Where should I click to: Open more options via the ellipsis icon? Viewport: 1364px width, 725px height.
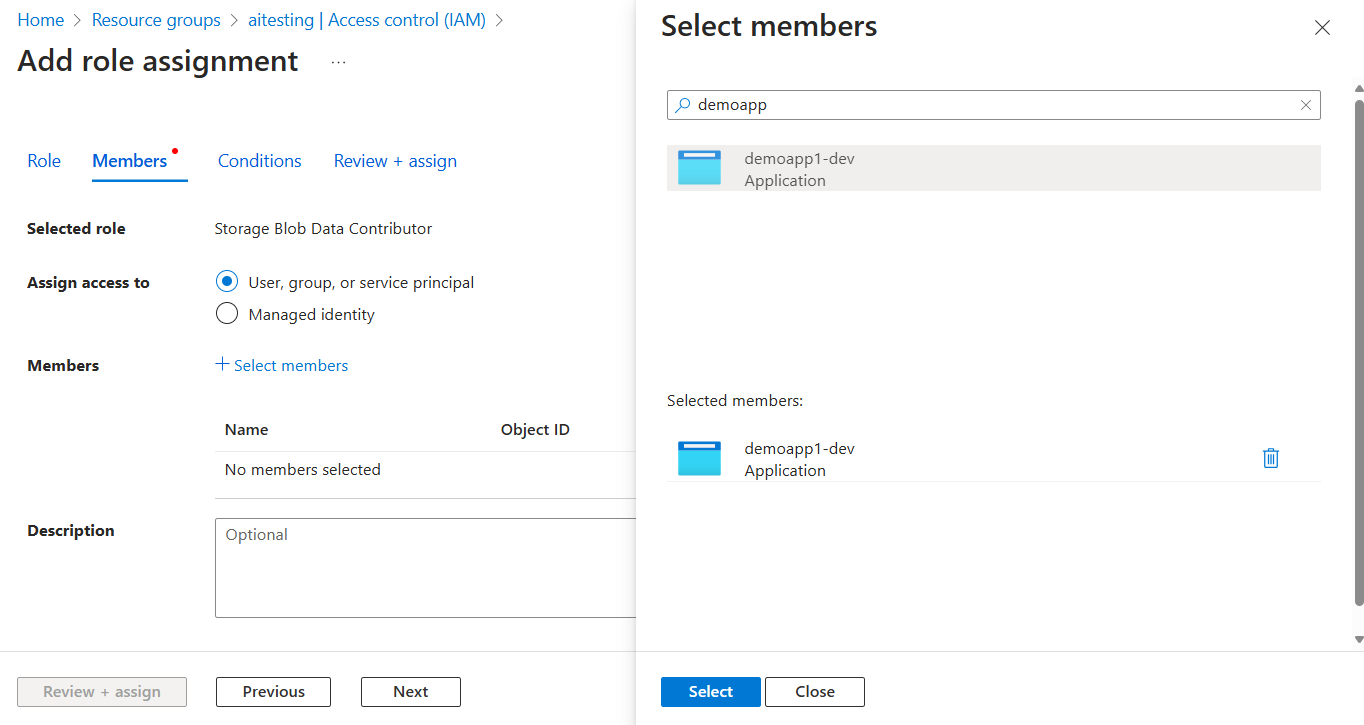[337, 60]
